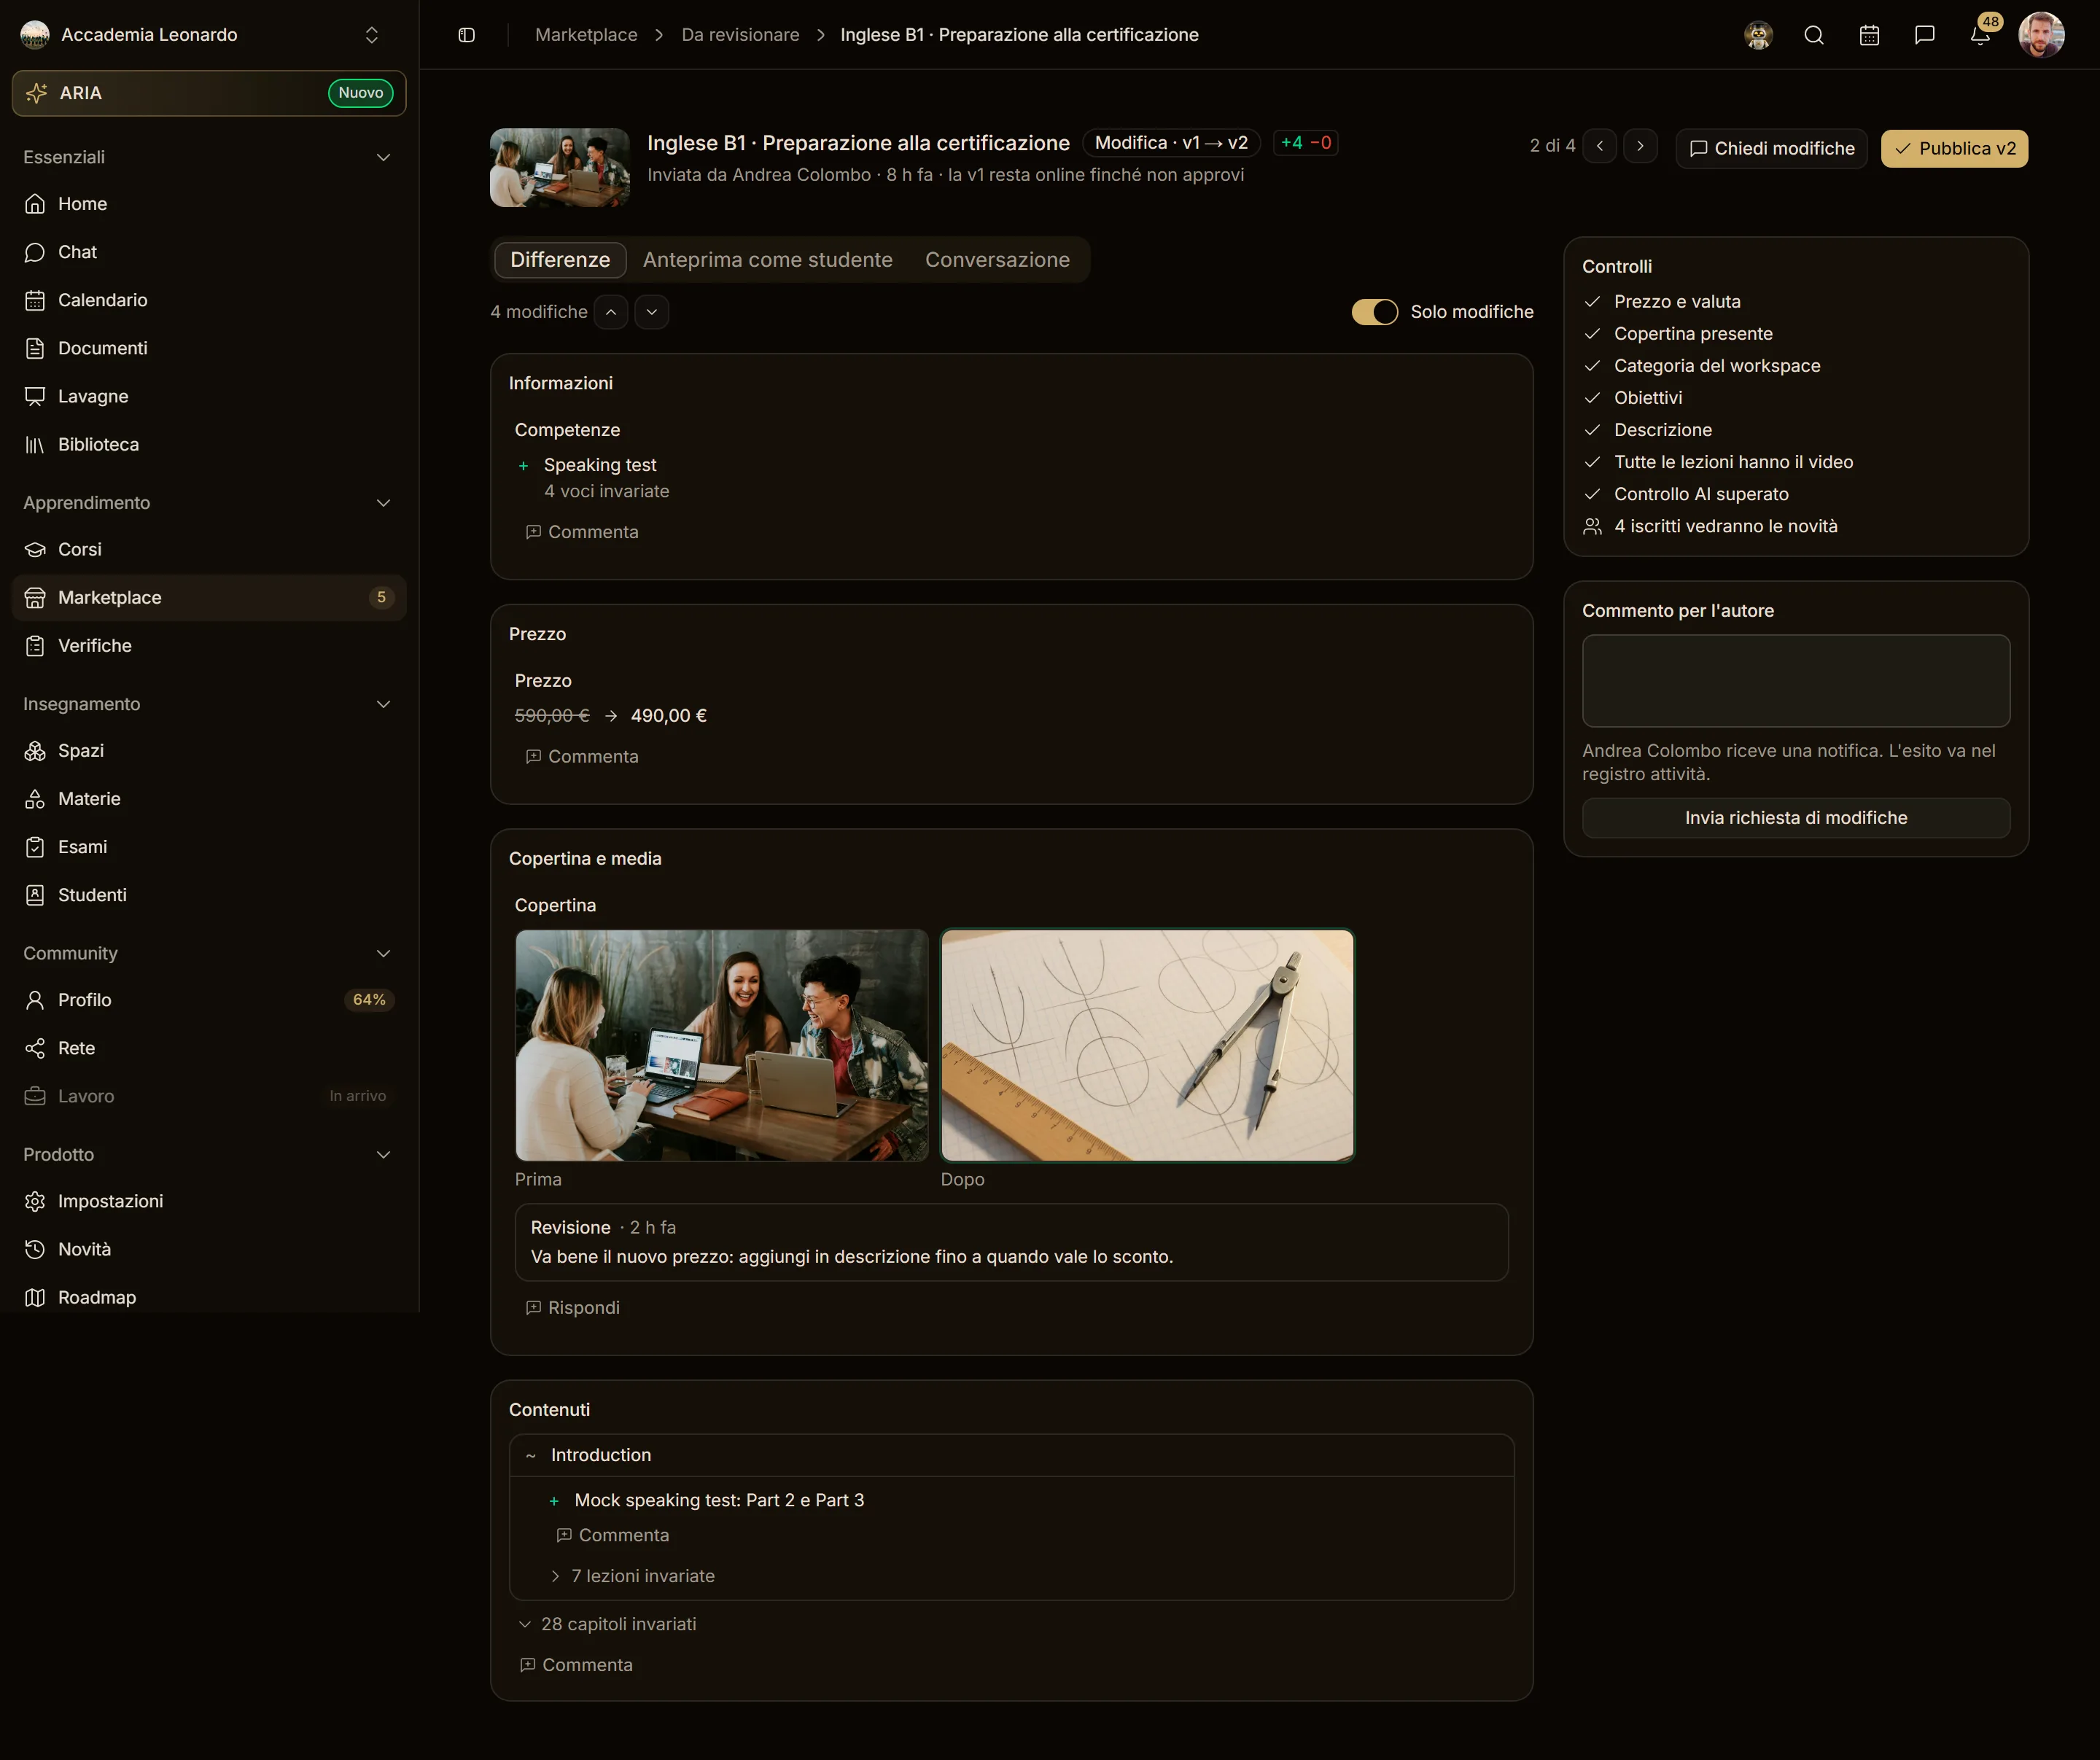2100x1760 pixels.
Task: Focus the Commento per l'autore textbox
Action: [1796, 681]
